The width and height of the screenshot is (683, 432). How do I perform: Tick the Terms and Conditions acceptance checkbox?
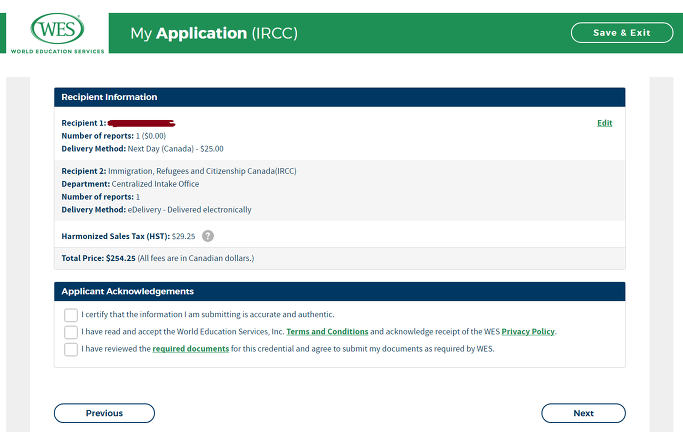pyautogui.click(x=71, y=332)
